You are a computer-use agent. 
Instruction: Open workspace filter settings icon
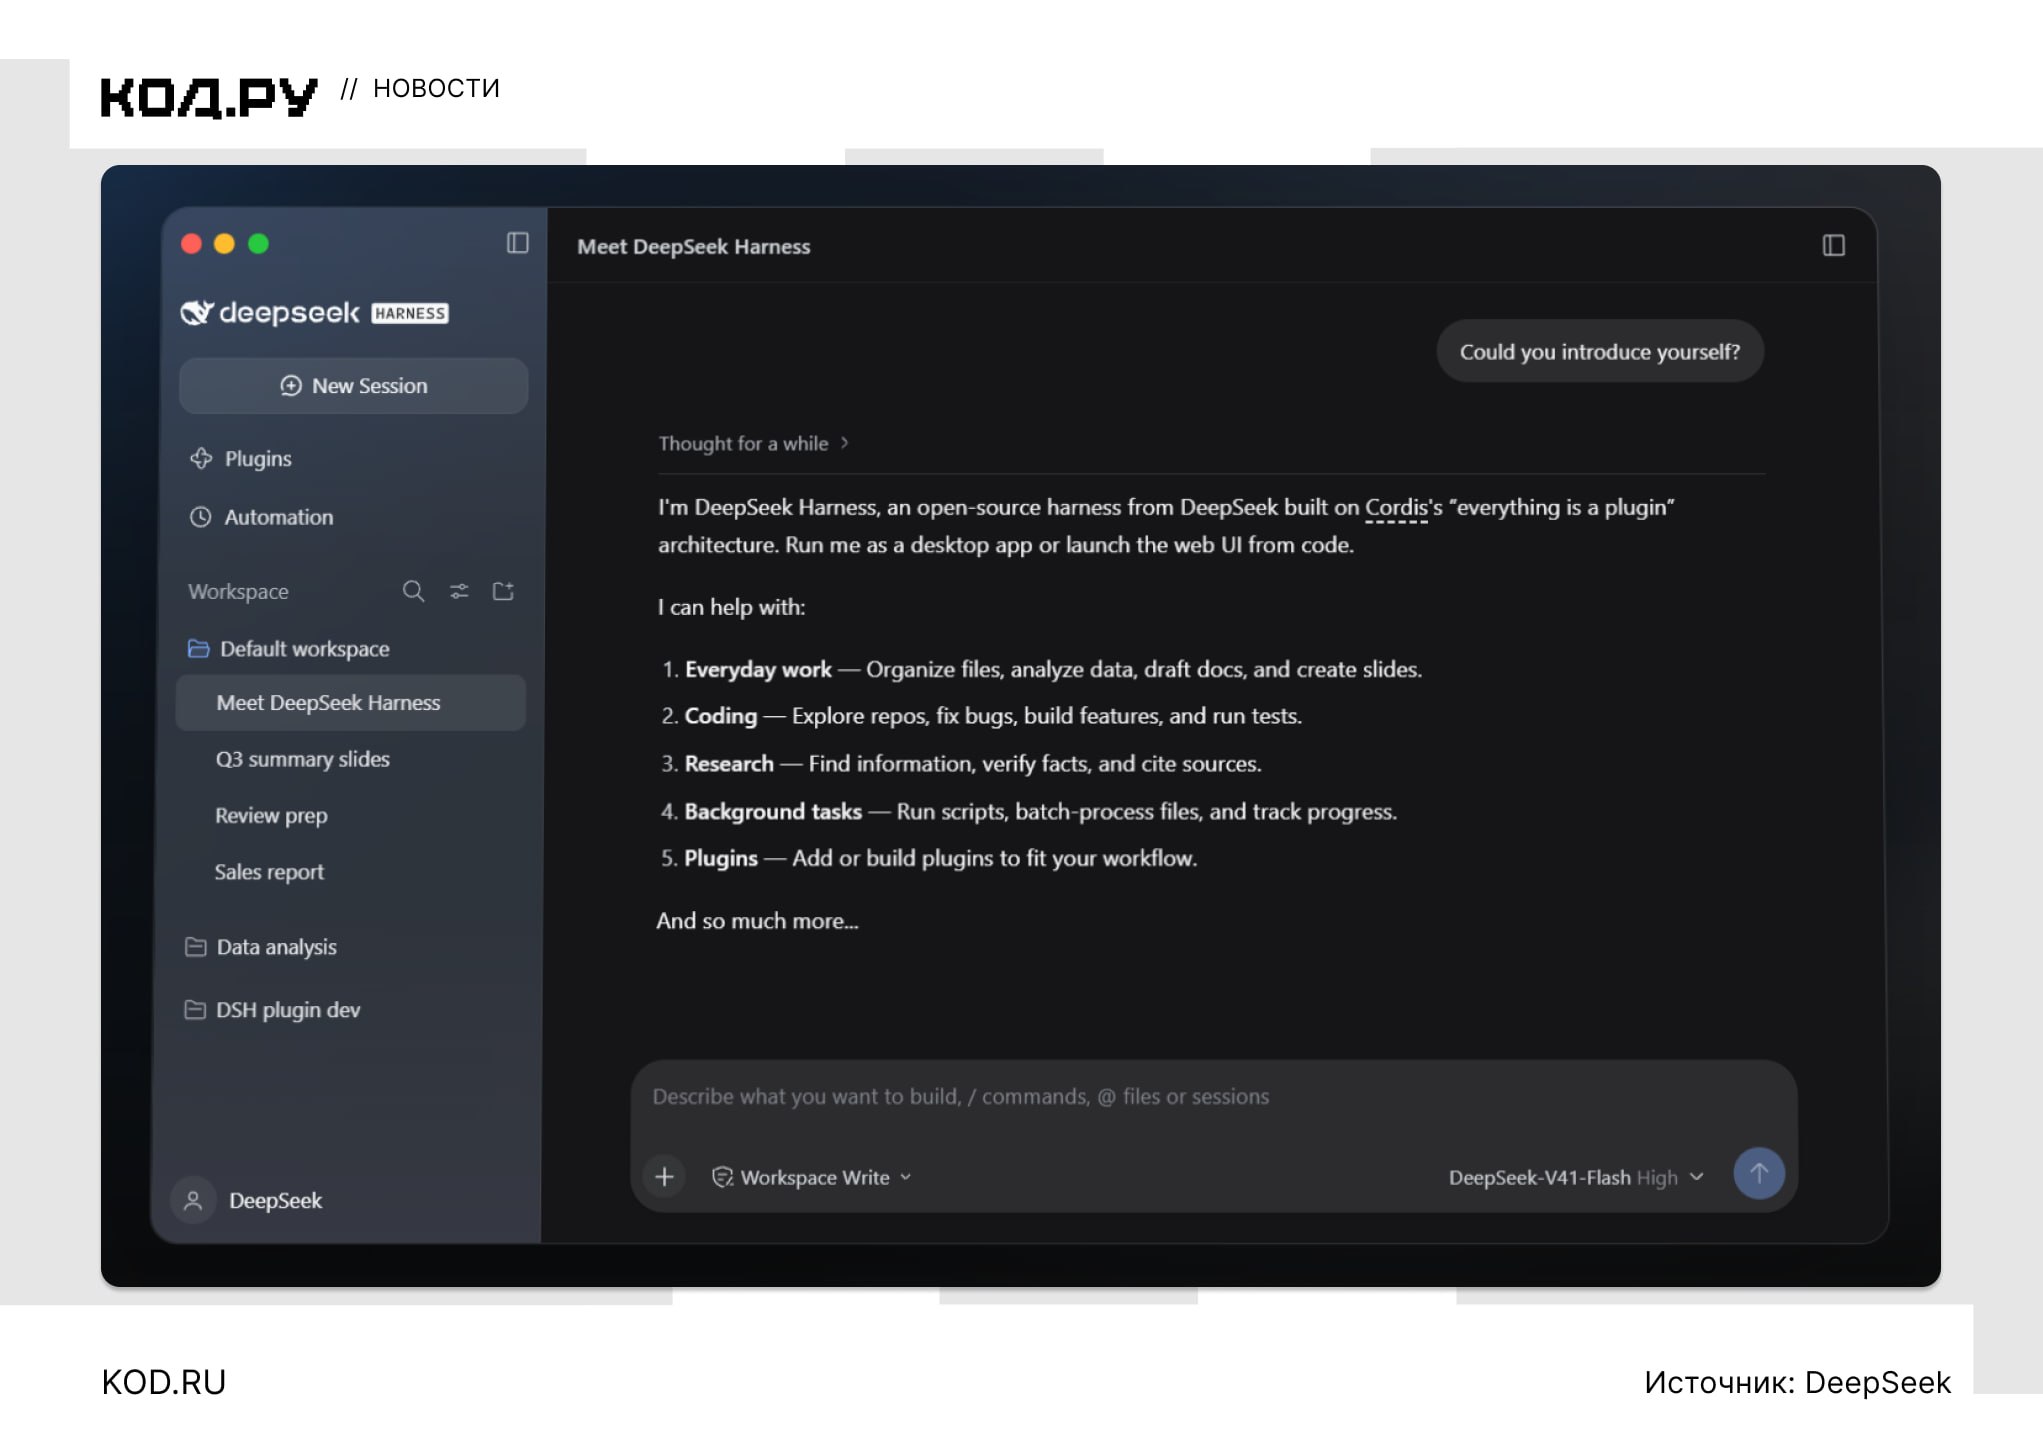point(459,591)
